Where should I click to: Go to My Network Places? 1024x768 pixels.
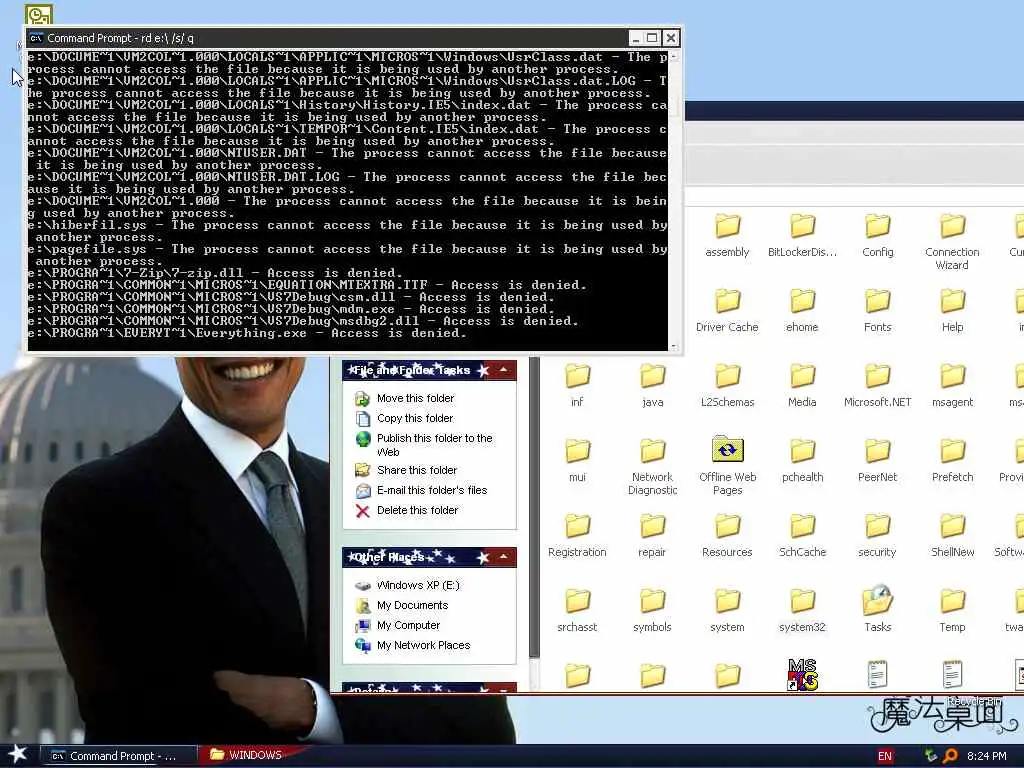[x=423, y=645]
